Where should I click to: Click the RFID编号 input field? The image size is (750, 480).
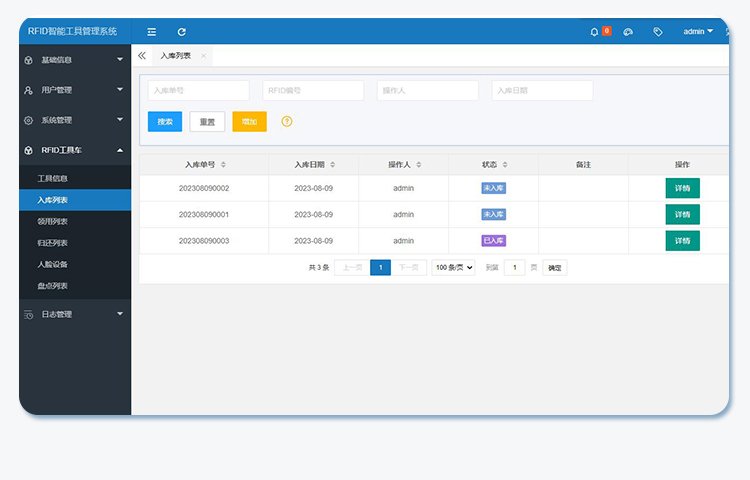313,91
